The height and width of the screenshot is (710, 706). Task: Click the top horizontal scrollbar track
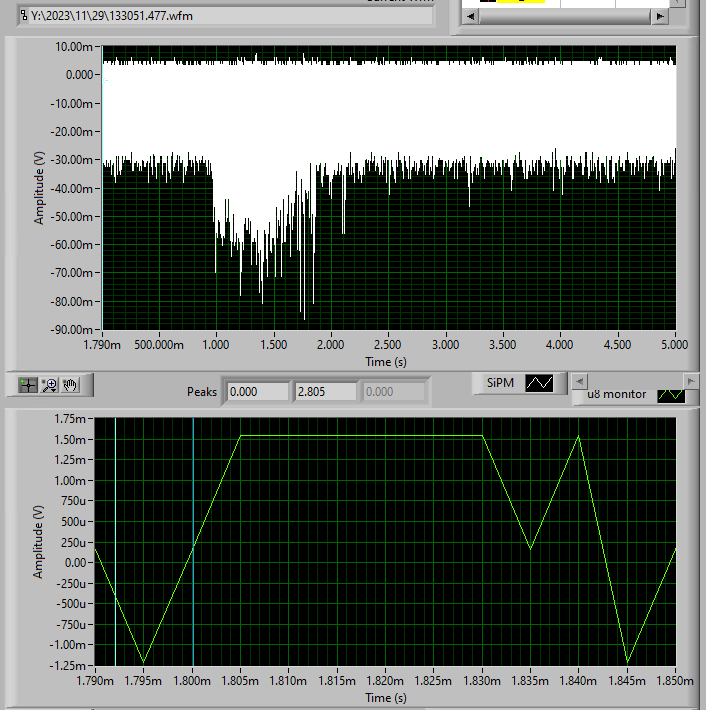coord(565,16)
